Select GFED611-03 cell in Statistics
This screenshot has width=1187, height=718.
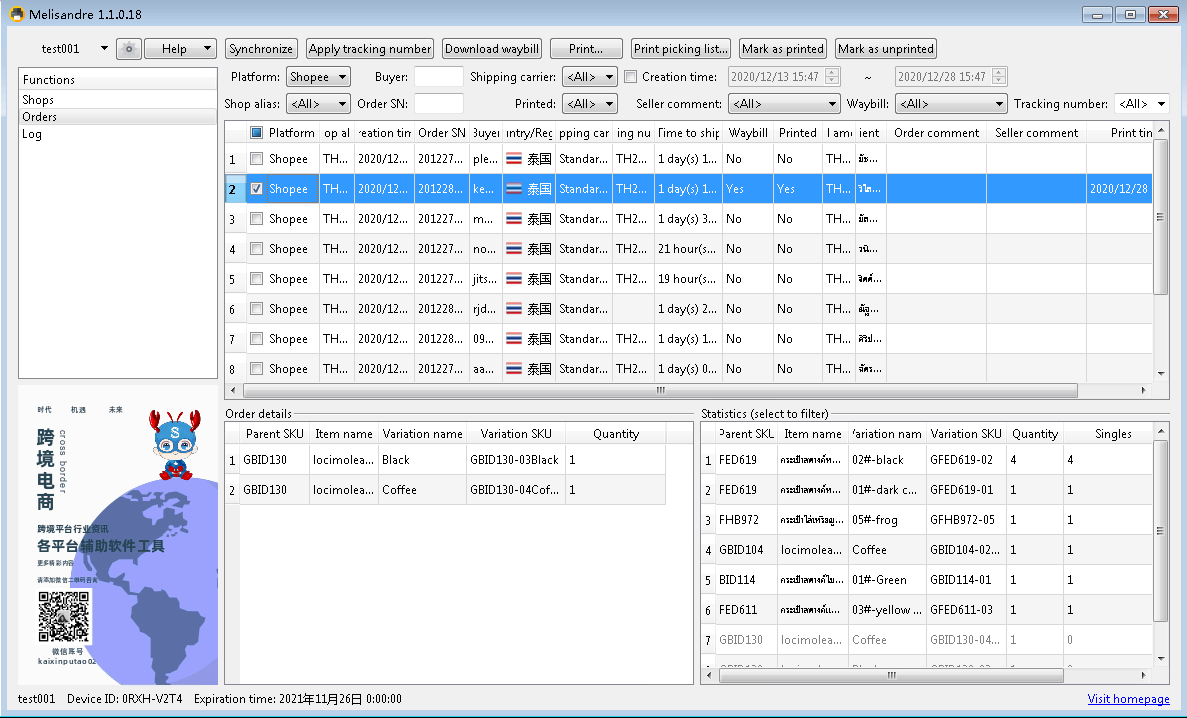966,610
